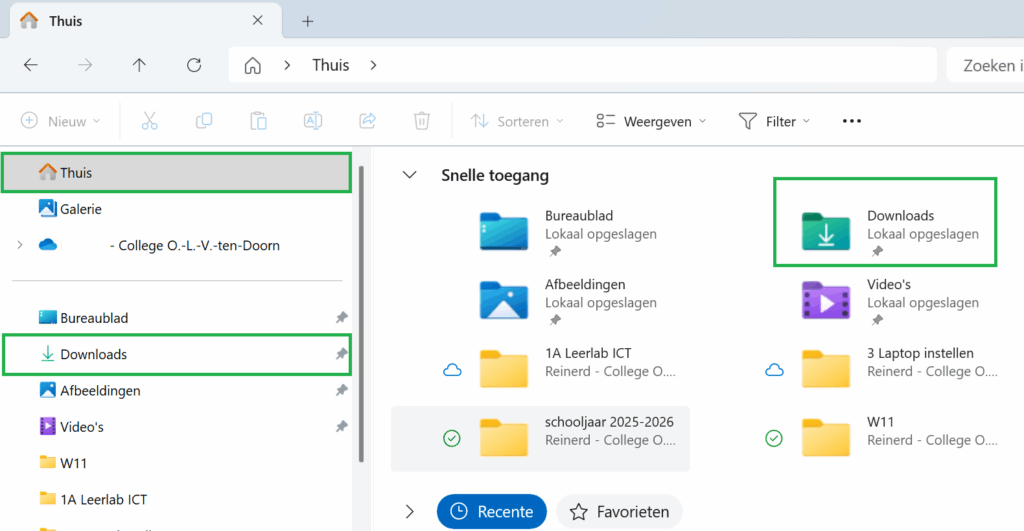1024x531 pixels.
Task: Click the Nieuw button
Action: (x=61, y=121)
